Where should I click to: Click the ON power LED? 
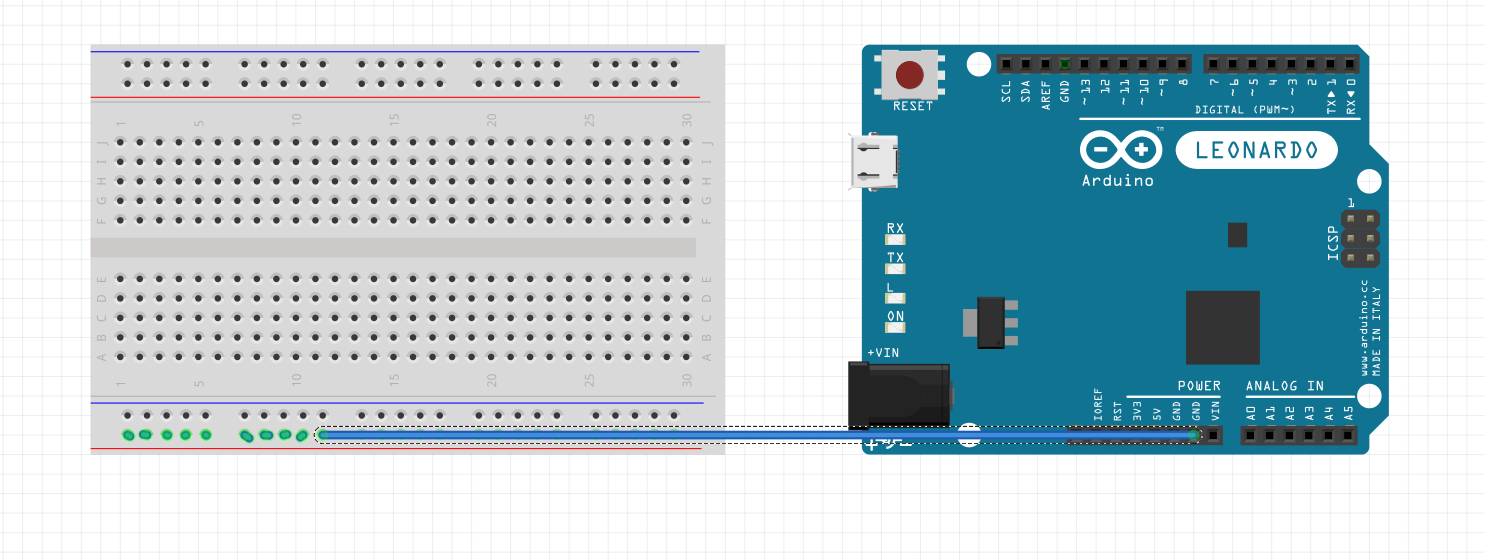(x=895, y=327)
